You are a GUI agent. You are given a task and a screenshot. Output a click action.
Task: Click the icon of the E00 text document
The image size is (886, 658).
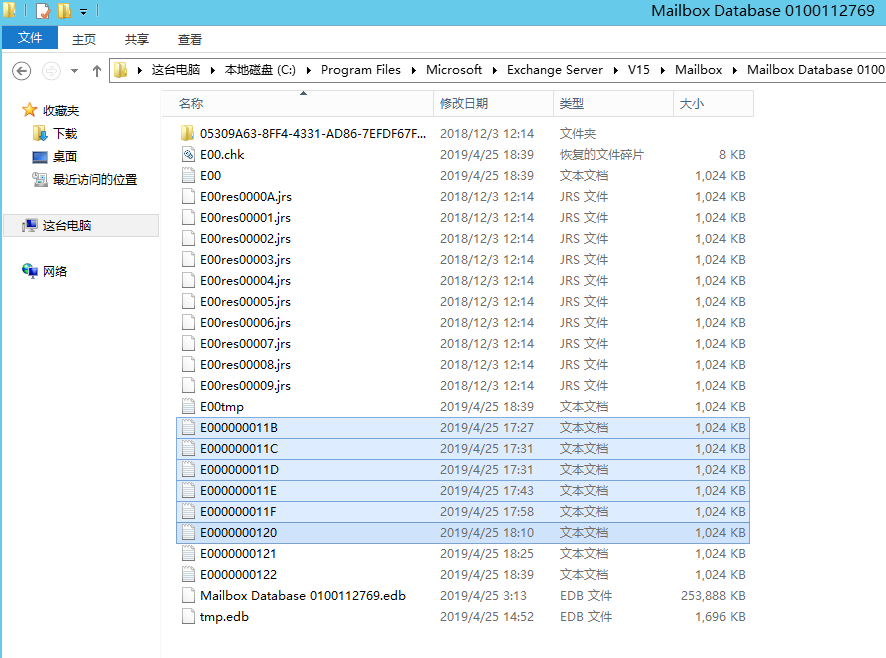point(188,175)
